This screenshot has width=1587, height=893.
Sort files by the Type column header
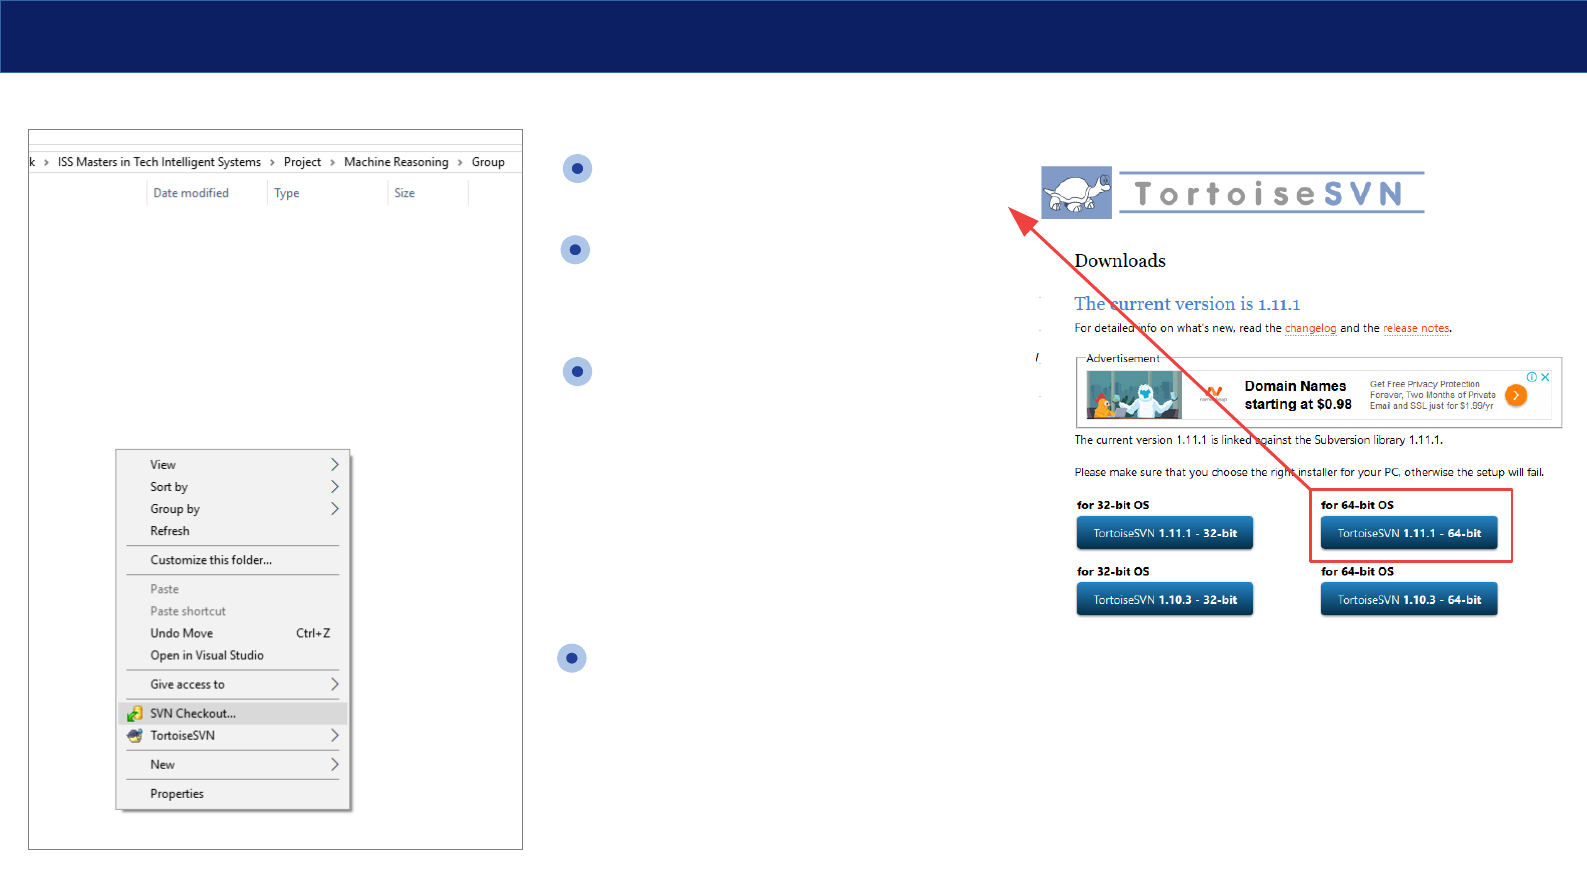click(287, 193)
